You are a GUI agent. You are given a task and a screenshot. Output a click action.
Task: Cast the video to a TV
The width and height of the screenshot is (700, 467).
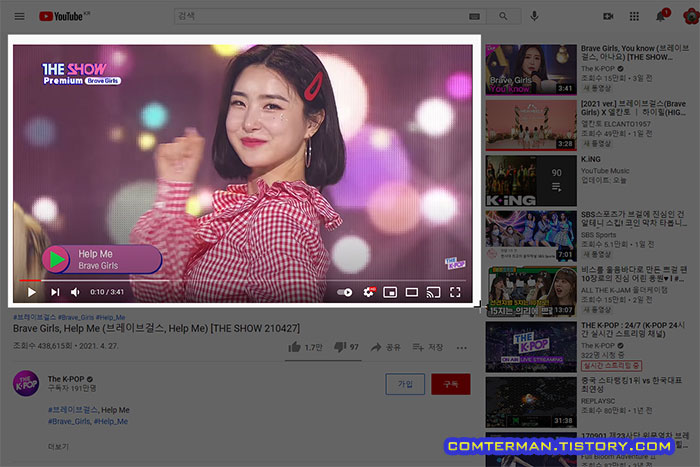(433, 292)
